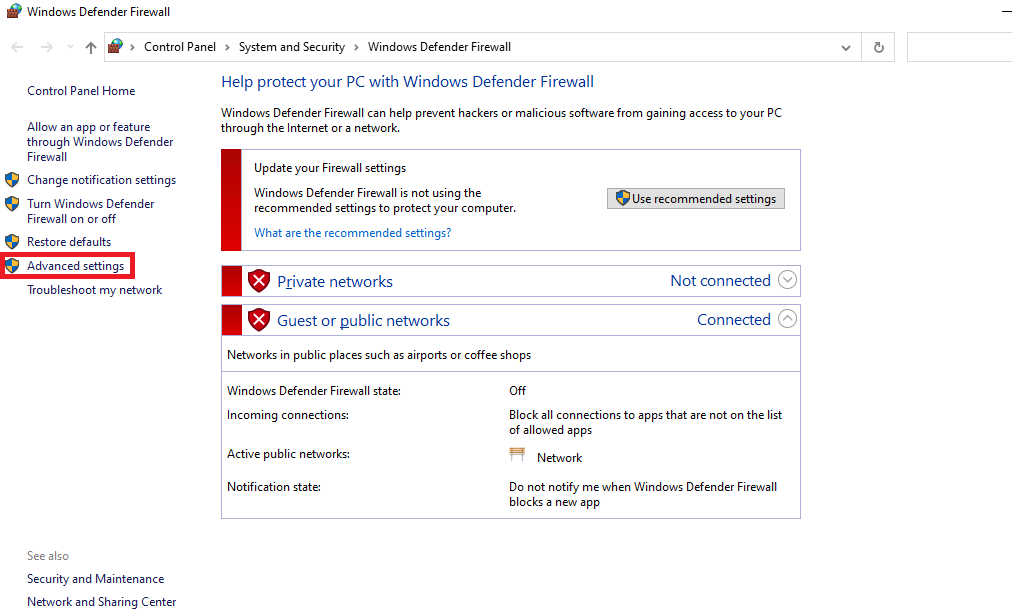The height and width of the screenshot is (613, 1012).
Task: Click Networks in public places description
Action: [x=379, y=355]
